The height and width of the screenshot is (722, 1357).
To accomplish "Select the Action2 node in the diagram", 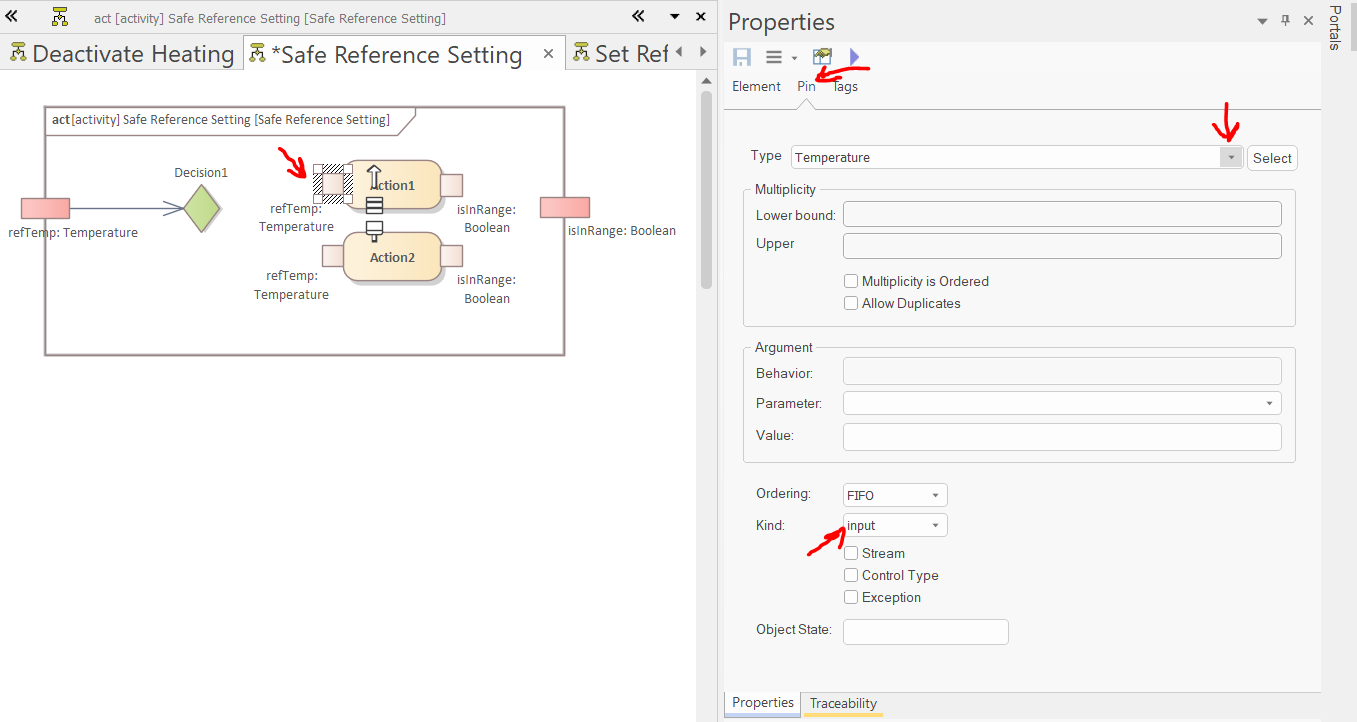I will tap(392, 257).
